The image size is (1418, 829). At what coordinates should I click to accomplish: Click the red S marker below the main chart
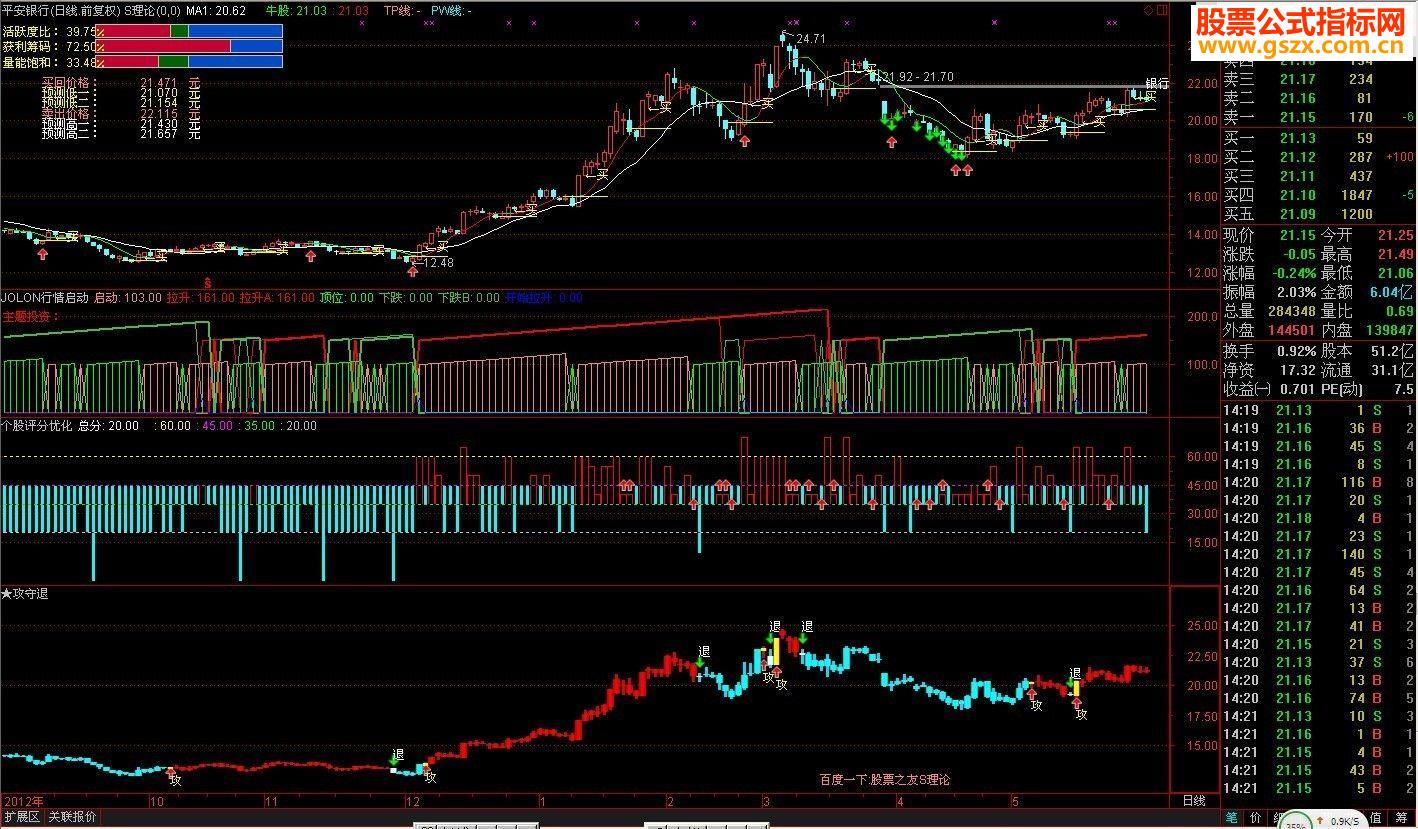[208, 284]
